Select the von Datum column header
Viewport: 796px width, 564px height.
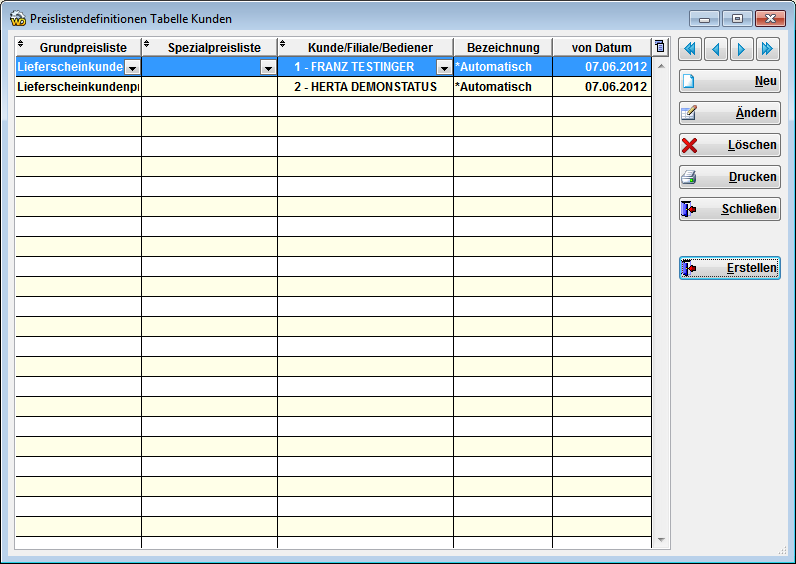[x=602, y=47]
